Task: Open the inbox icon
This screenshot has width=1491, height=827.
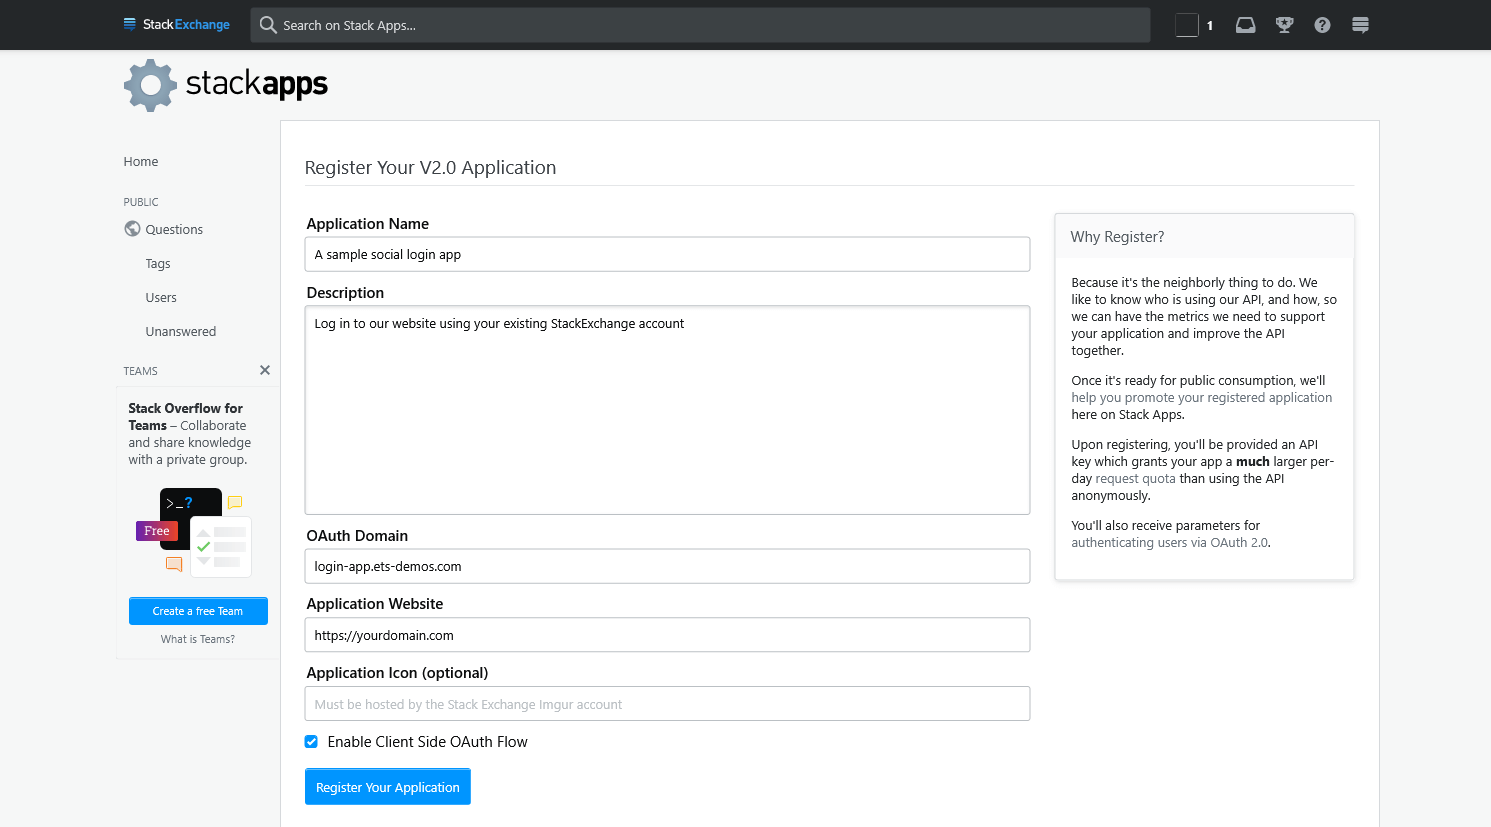Action: click(1245, 25)
